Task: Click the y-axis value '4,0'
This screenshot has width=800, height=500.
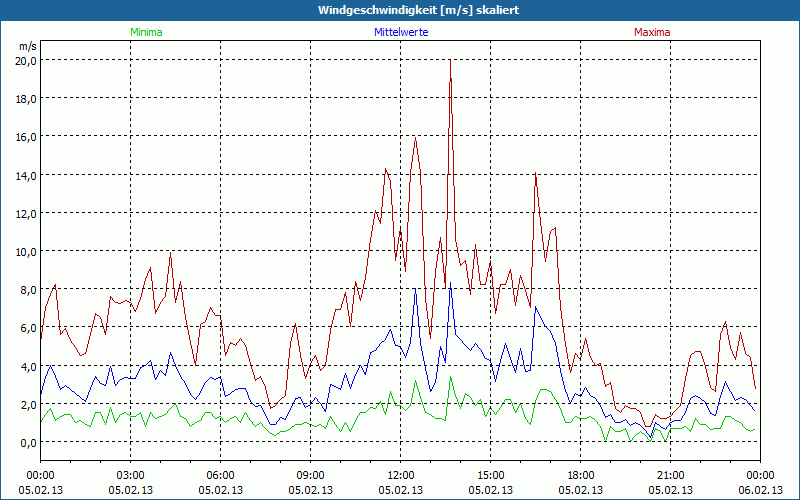Action: pyautogui.click(x=29, y=366)
